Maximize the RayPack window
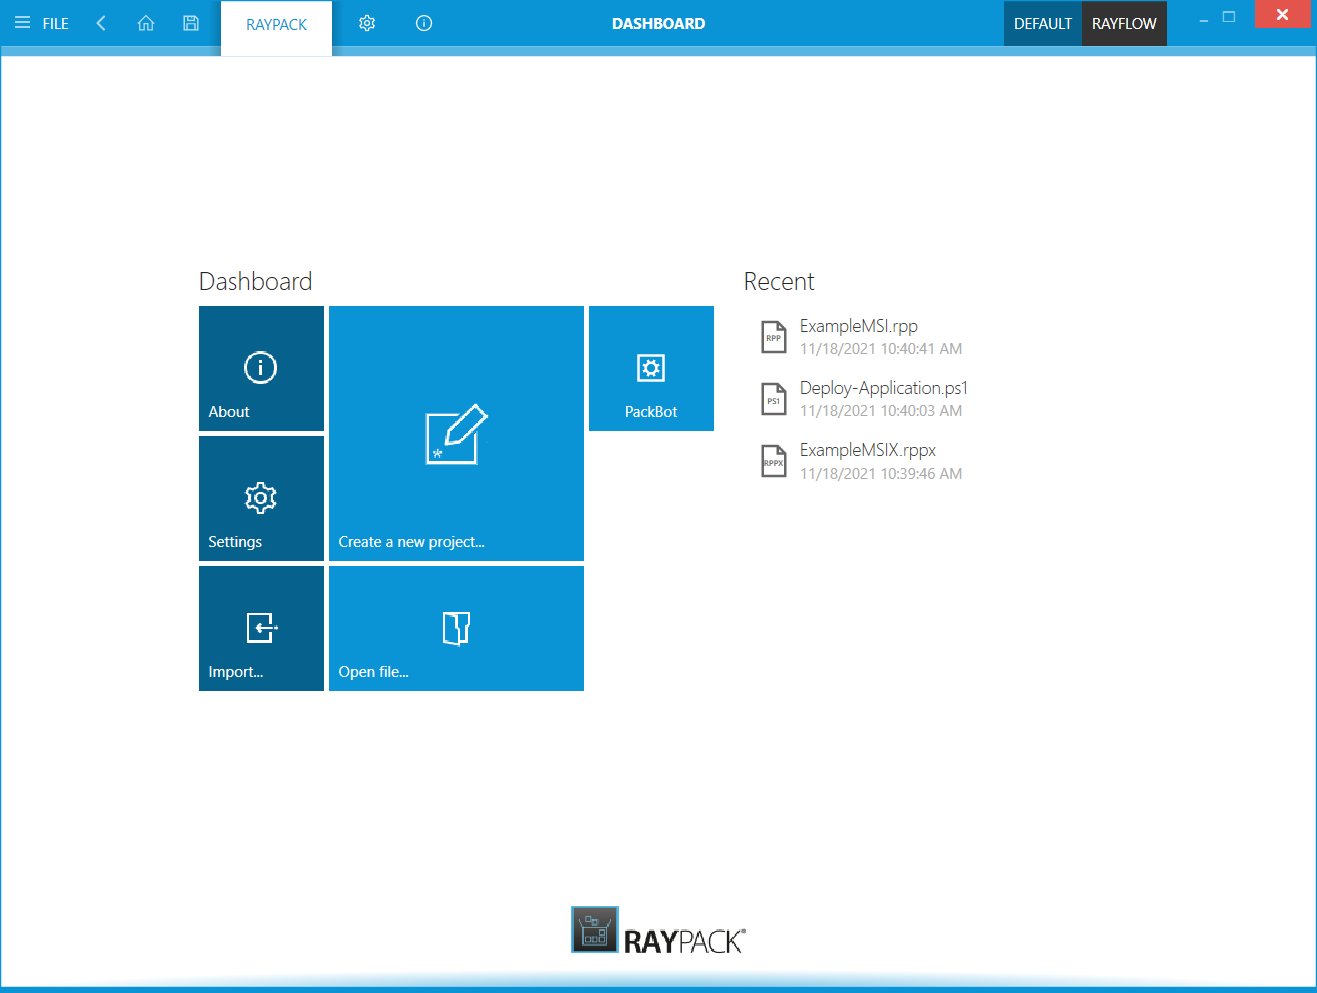Screen dimensions: 1317x993 pos(1229,17)
